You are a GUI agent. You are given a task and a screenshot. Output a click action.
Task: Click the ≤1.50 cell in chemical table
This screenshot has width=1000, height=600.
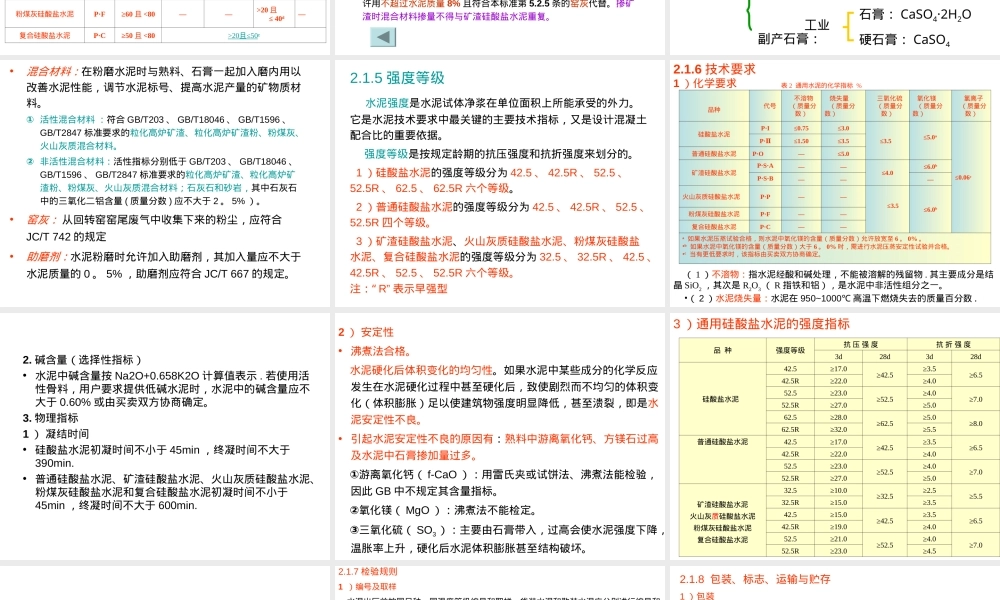tap(801, 141)
